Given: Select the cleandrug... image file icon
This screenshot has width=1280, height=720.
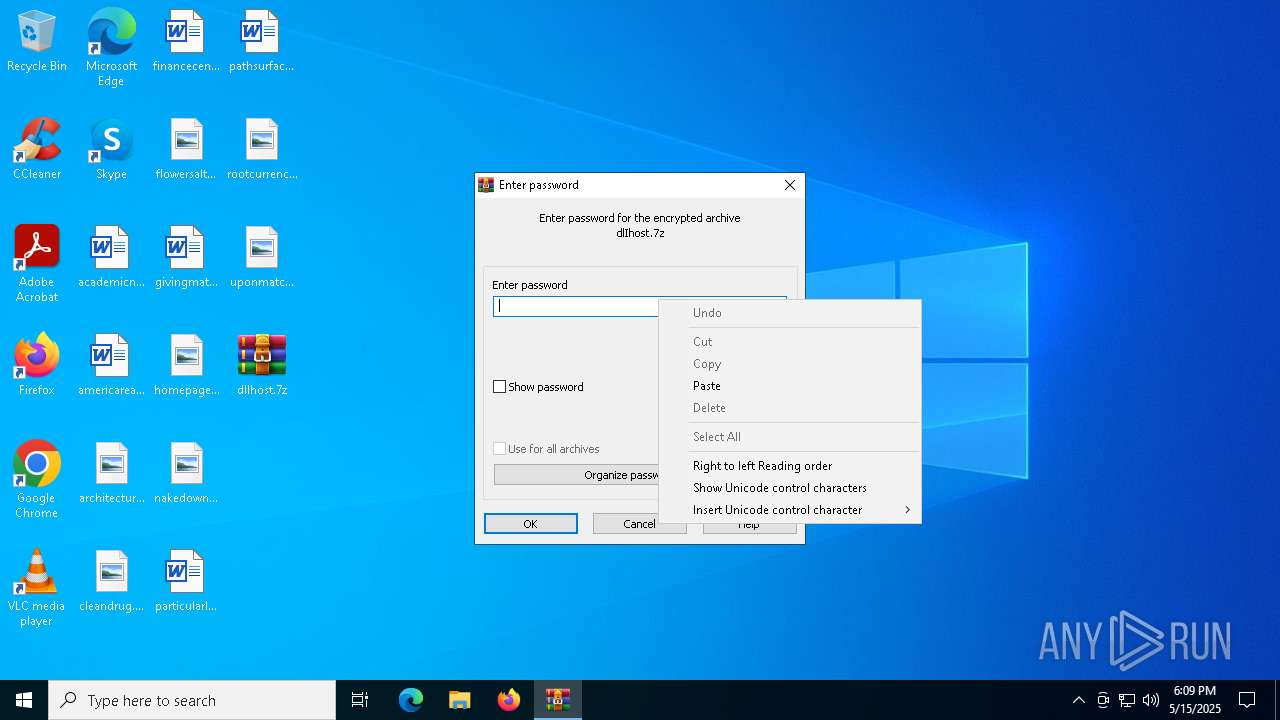Looking at the screenshot, I should [111, 582].
